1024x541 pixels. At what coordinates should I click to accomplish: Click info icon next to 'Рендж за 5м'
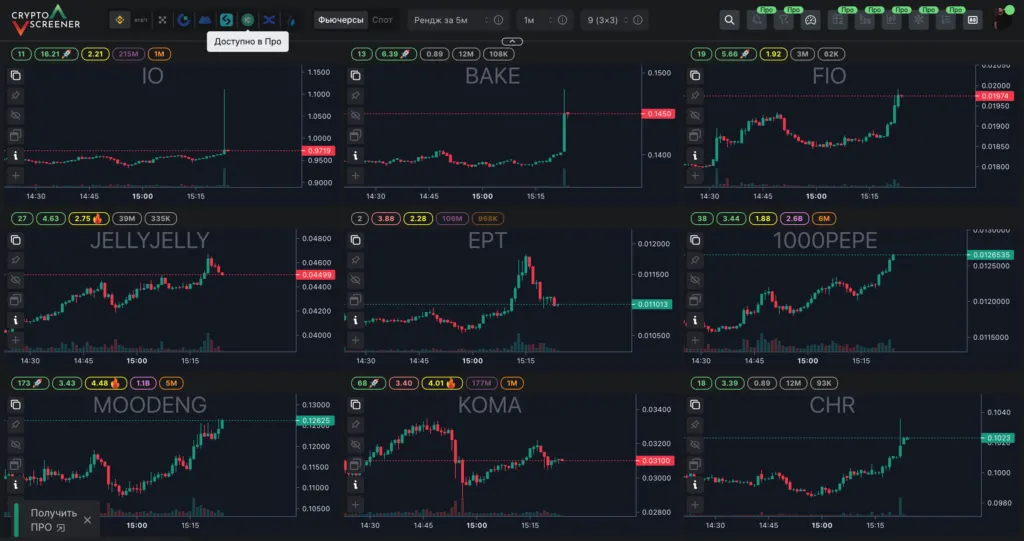pyautogui.click(x=498, y=20)
